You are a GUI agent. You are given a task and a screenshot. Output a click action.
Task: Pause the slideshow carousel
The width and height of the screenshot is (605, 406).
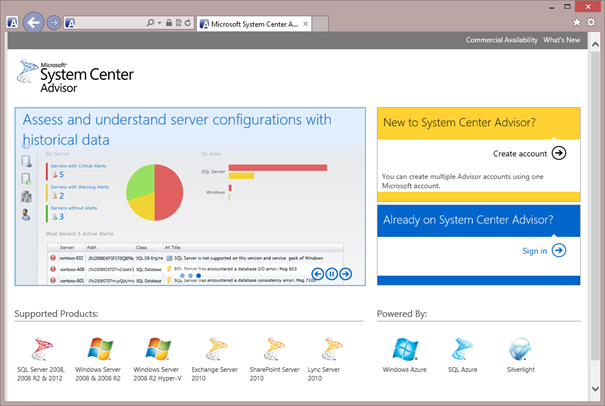331,274
